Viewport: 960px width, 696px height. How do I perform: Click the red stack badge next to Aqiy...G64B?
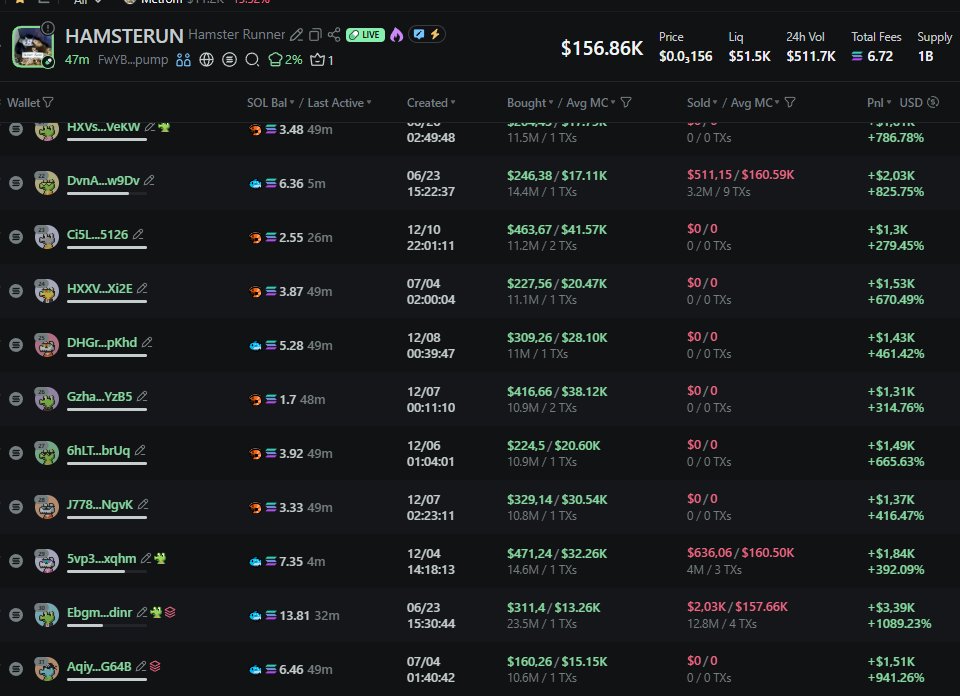pyautogui.click(x=156, y=666)
